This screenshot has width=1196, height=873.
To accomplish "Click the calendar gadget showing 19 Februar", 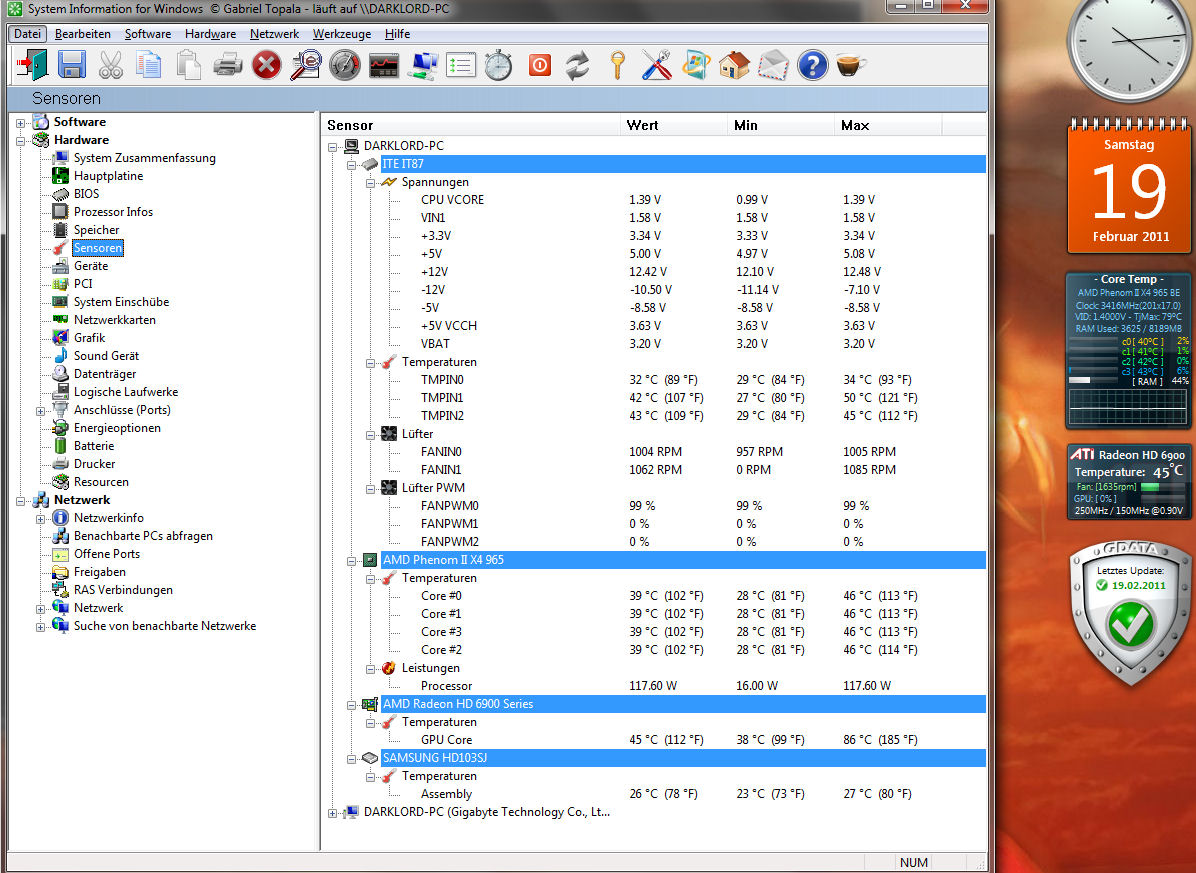I will 1130,187.
